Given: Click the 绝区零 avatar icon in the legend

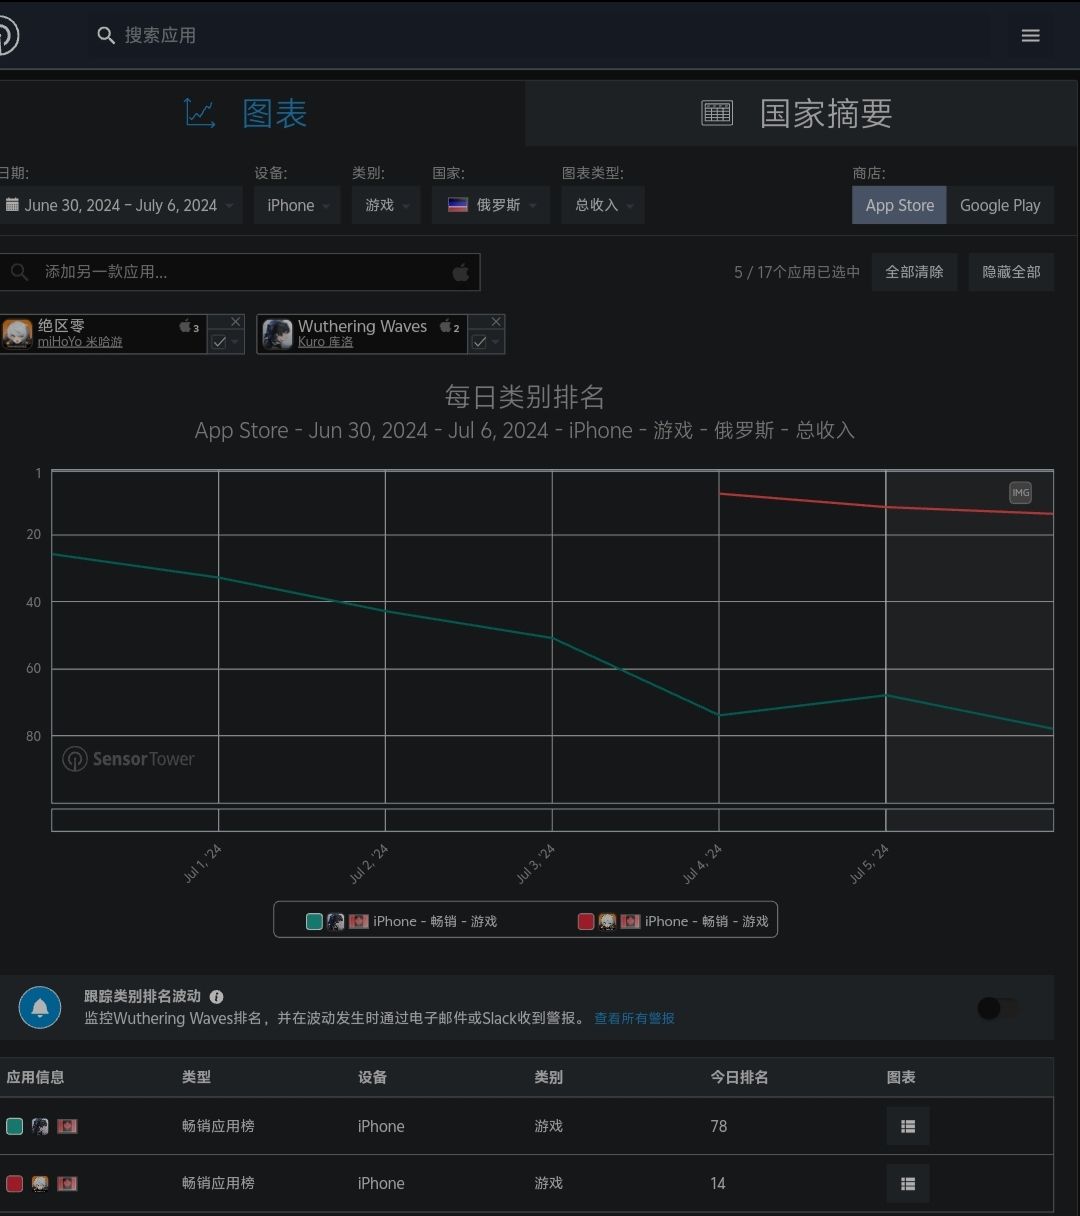Looking at the screenshot, I should click(x=607, y=922).
